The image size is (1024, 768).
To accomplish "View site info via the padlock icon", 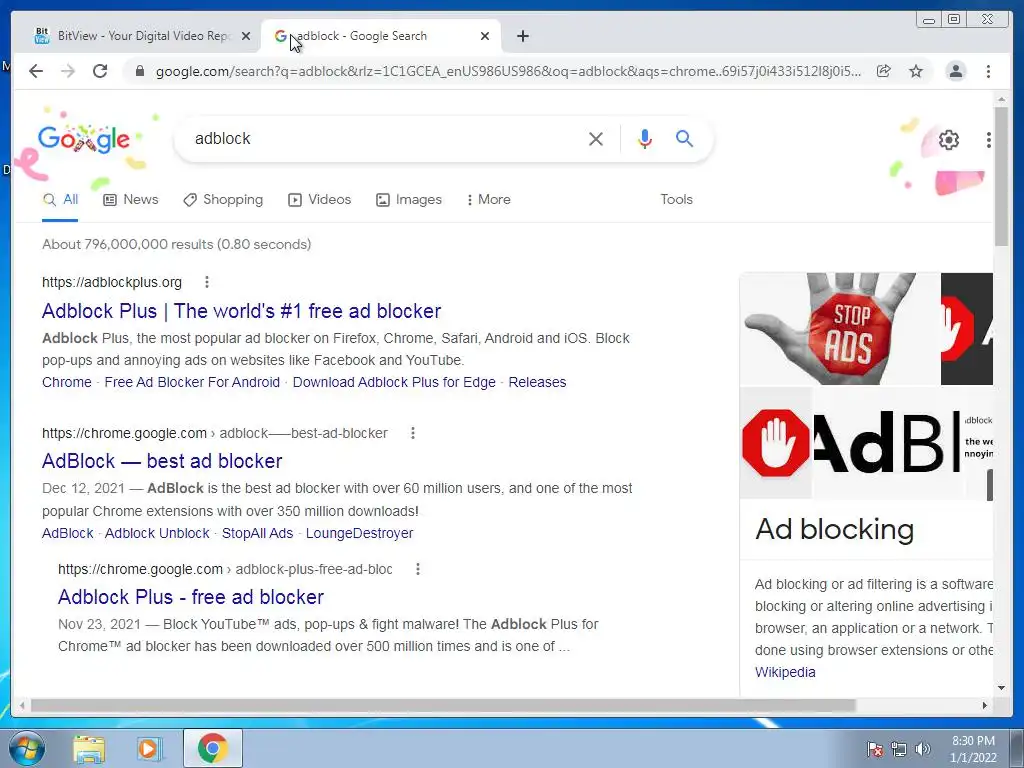I will [139, 71].
